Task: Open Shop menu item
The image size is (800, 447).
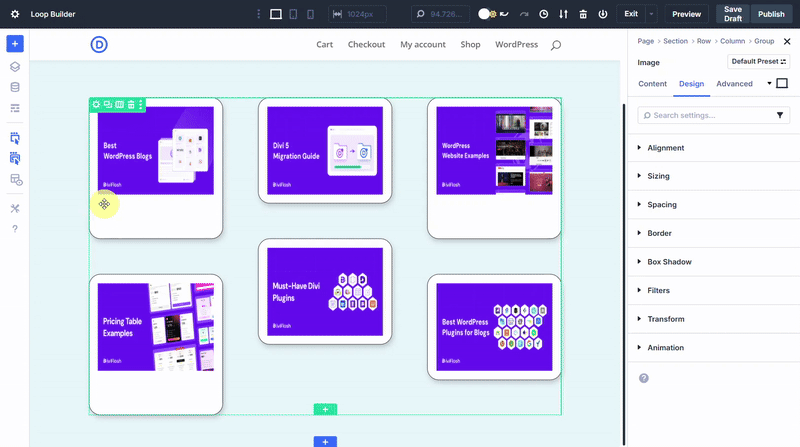Action: click(470, 45)
